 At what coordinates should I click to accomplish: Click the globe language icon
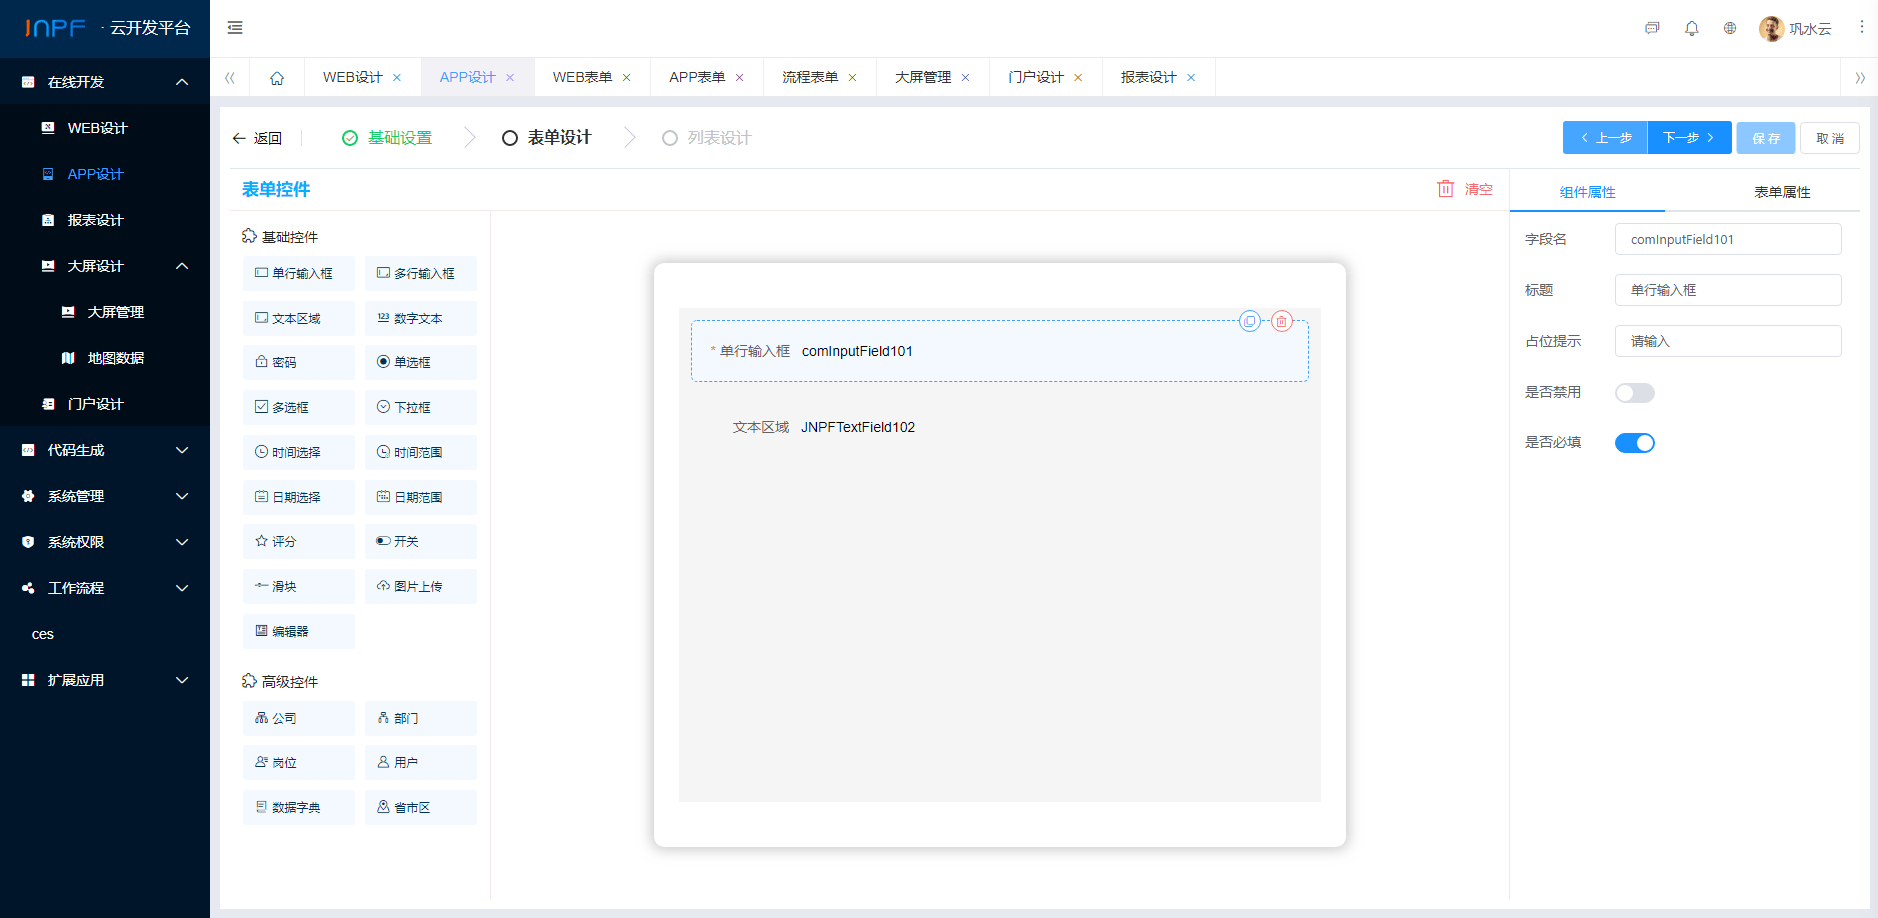click(1729, 28)
